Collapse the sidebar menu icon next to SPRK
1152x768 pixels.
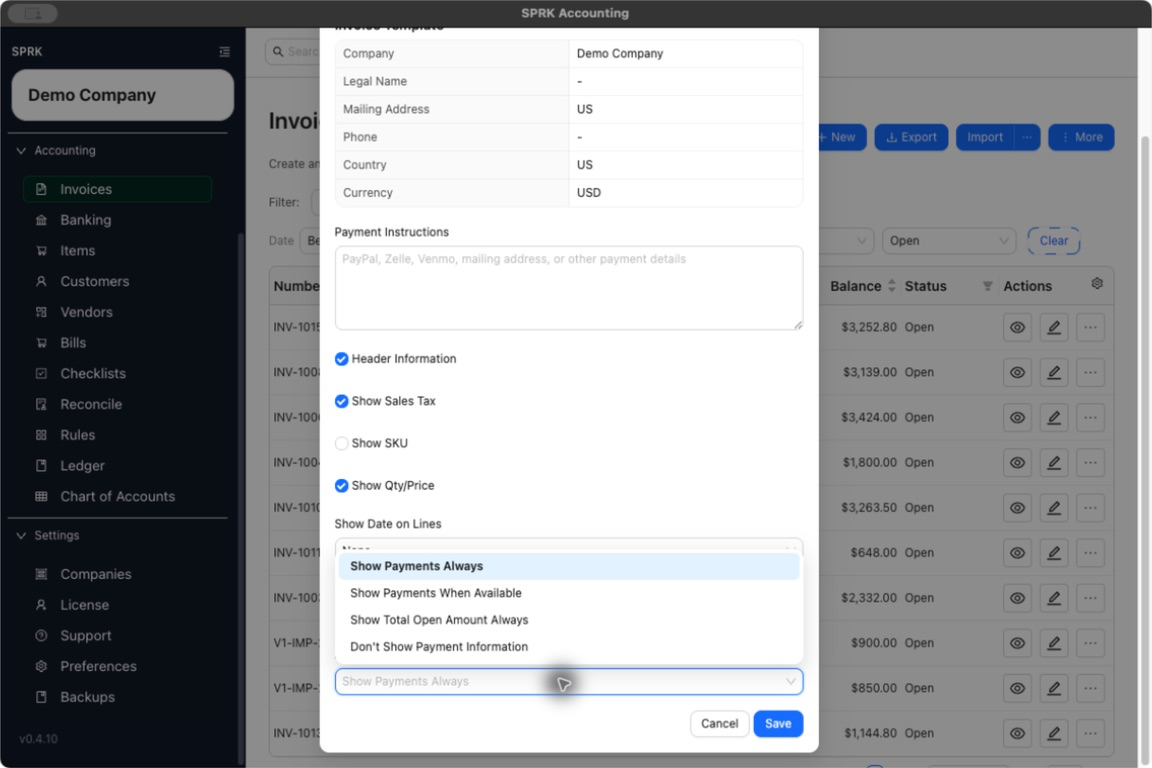[x=224, y=51]
